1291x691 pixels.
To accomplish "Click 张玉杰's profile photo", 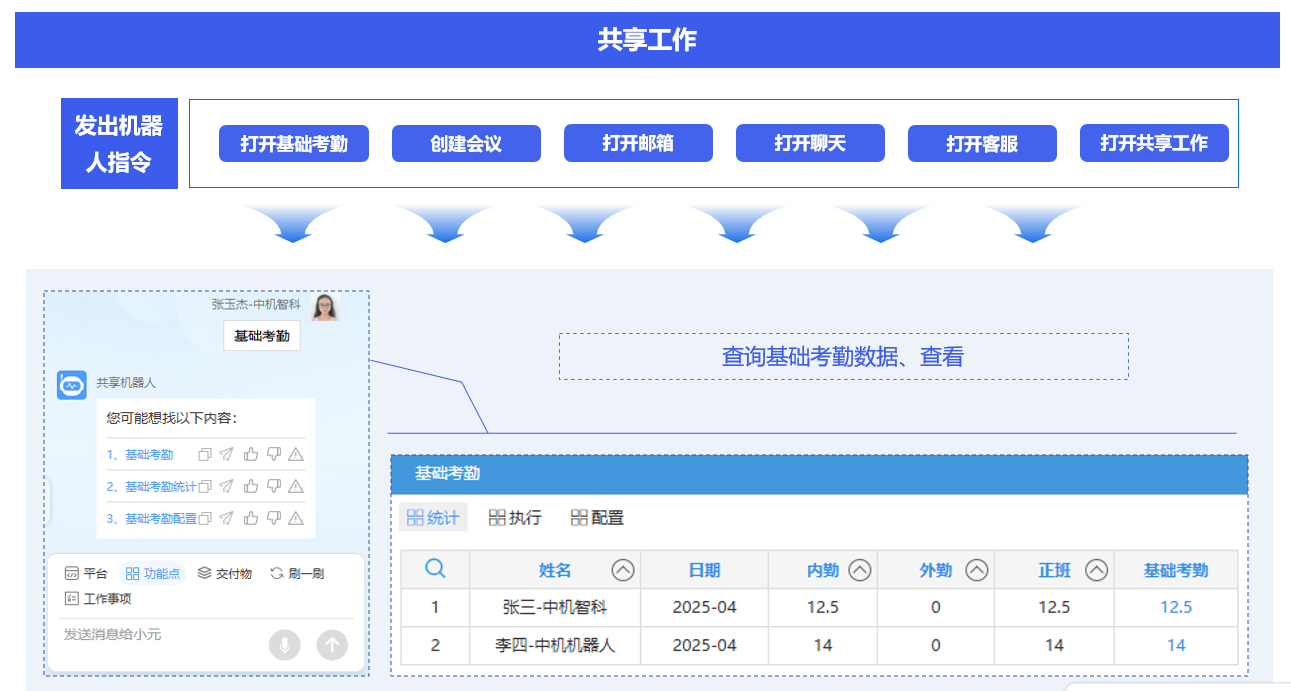I will click(325, 307).
